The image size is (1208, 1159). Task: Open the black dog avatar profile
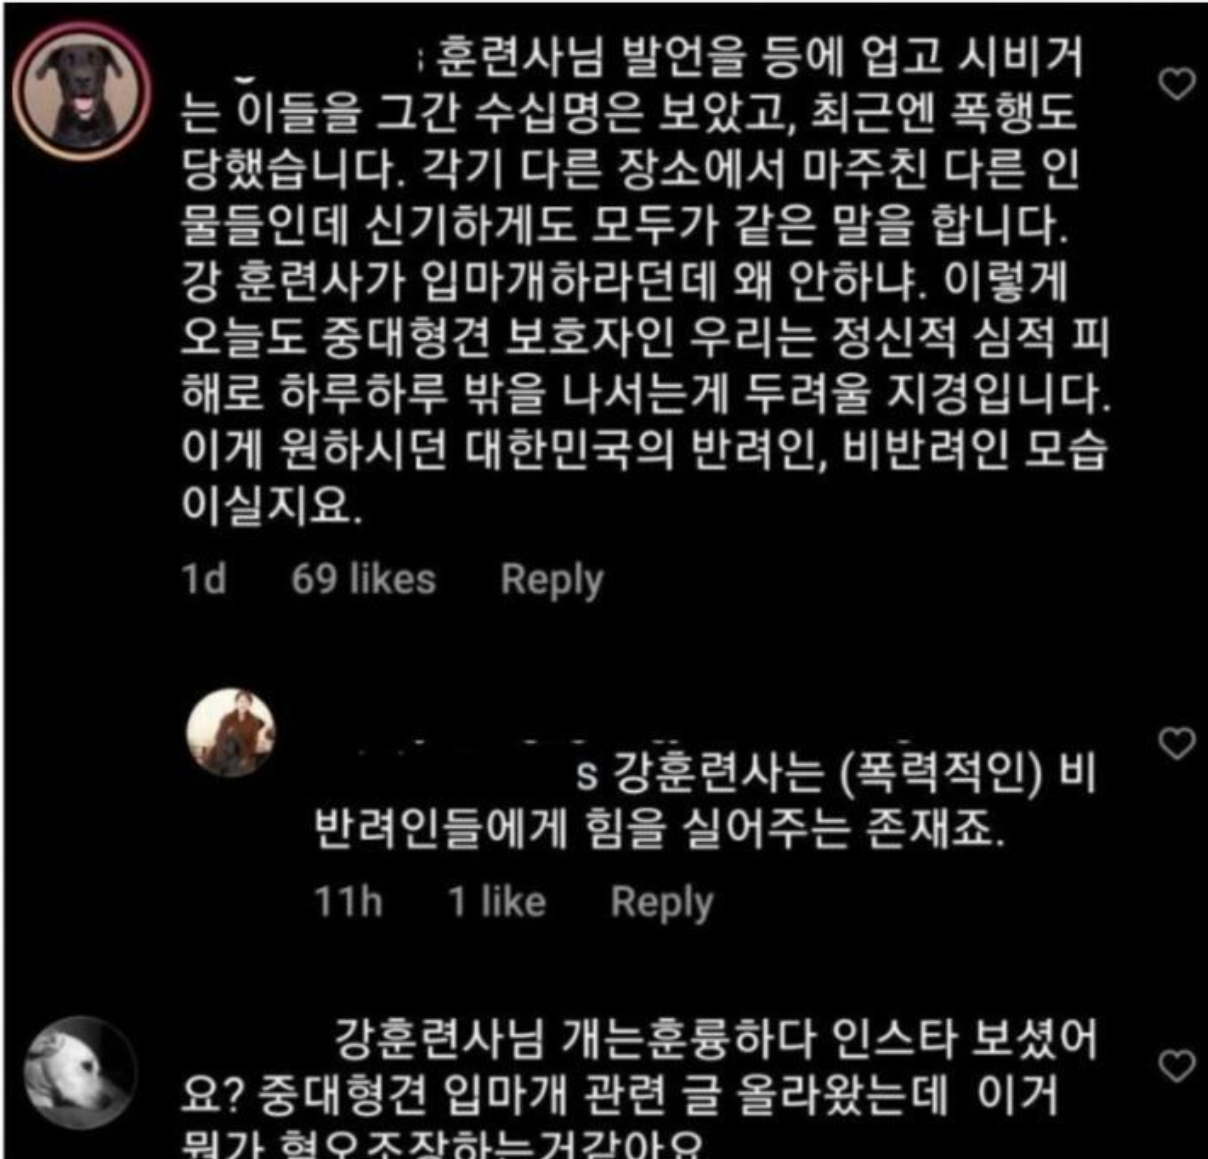[x=80, y=88]
